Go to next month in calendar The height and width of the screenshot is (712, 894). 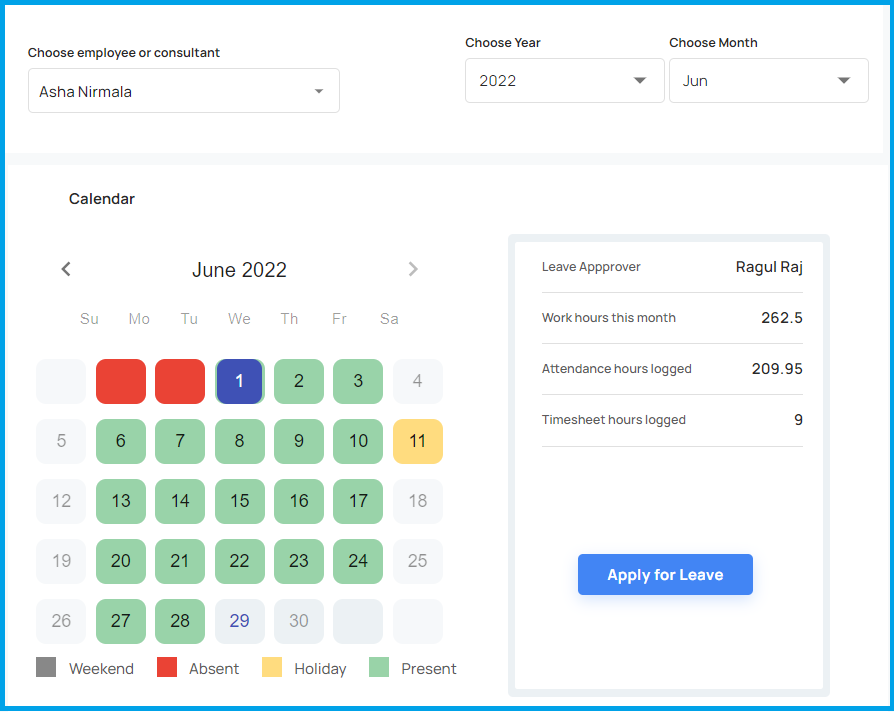(x=413, y=269)
